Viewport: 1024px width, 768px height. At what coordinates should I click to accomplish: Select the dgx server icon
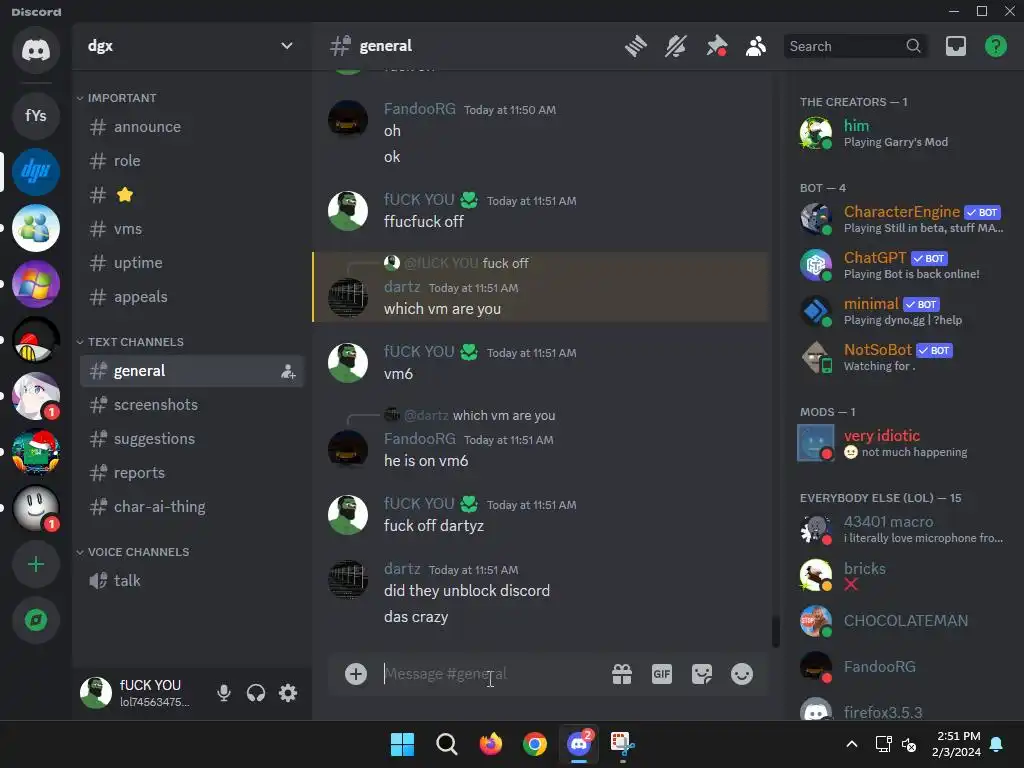point(36,172)
